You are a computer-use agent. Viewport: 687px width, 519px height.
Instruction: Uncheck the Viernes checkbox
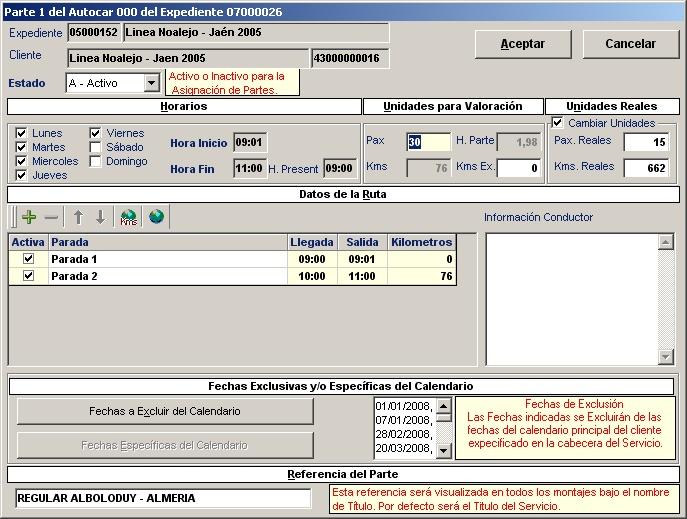(x=95, y=133)
